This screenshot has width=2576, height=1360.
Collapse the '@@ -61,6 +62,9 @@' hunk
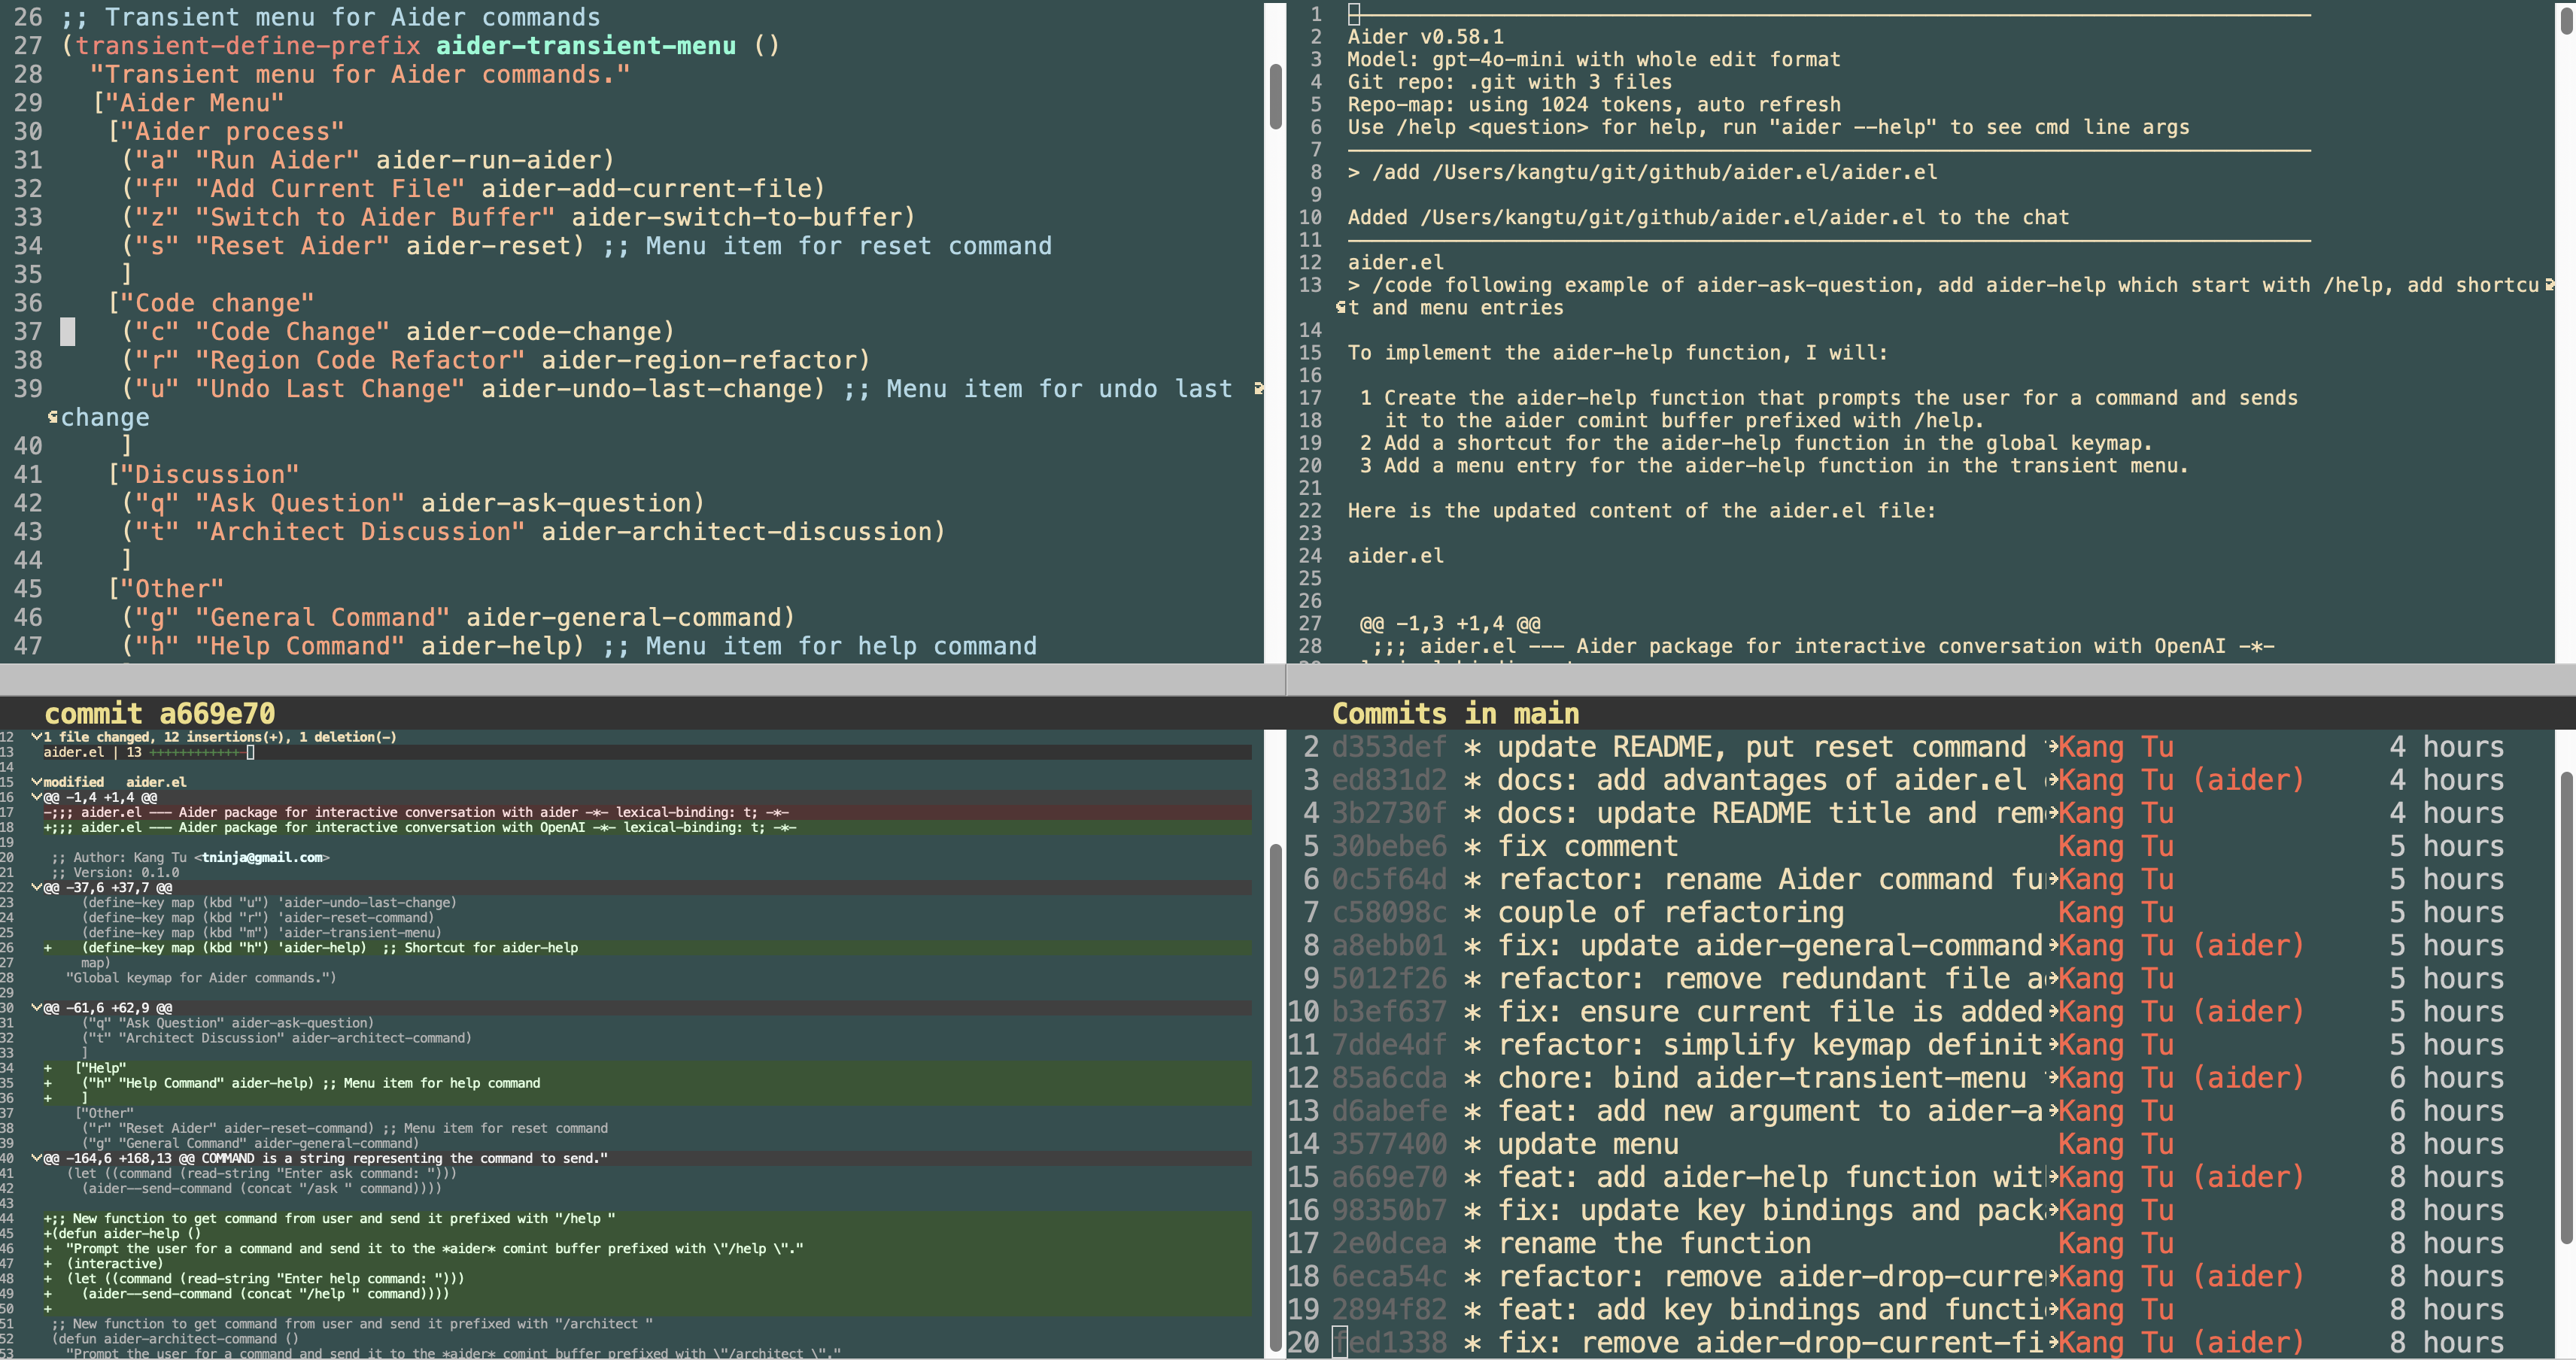[x=37, y=1007]
